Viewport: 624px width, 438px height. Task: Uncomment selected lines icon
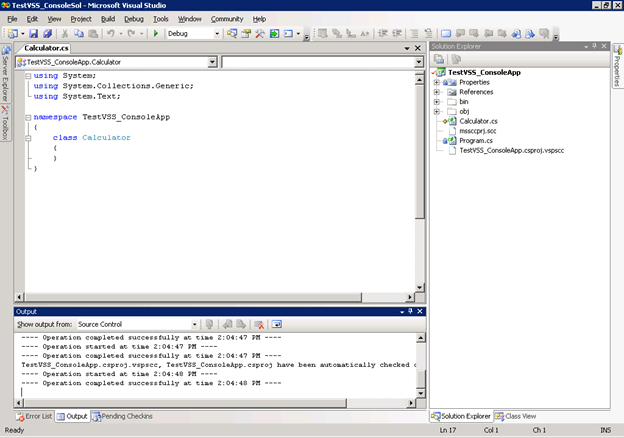coord(428,34)
